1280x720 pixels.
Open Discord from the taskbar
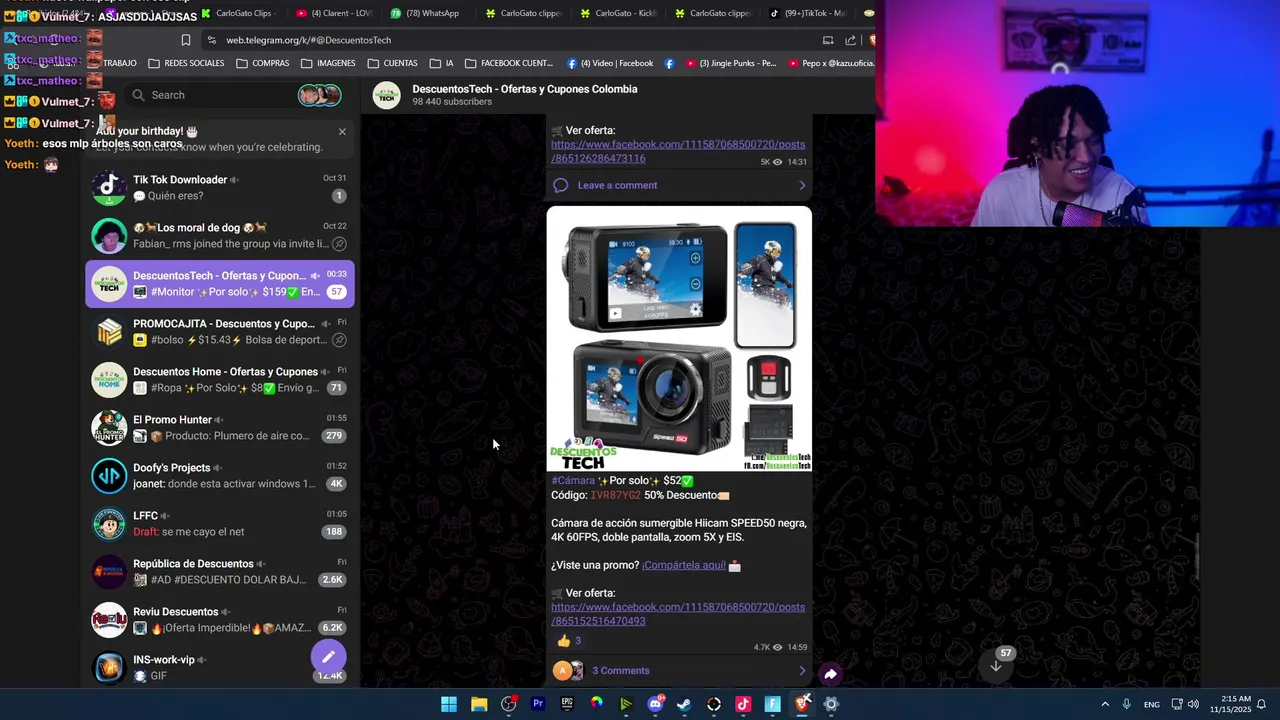655,704
